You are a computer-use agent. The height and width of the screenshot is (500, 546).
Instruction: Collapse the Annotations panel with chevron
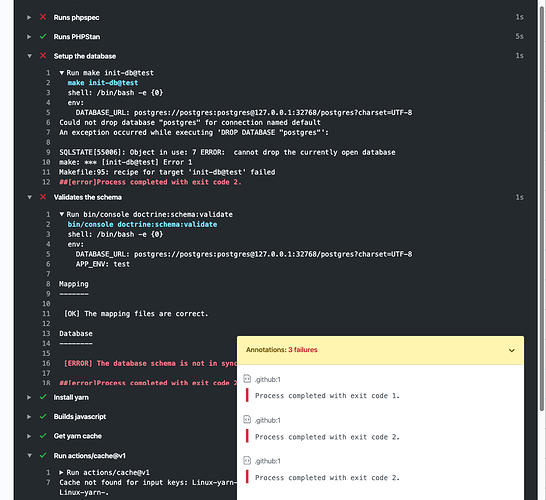(512, 350)
